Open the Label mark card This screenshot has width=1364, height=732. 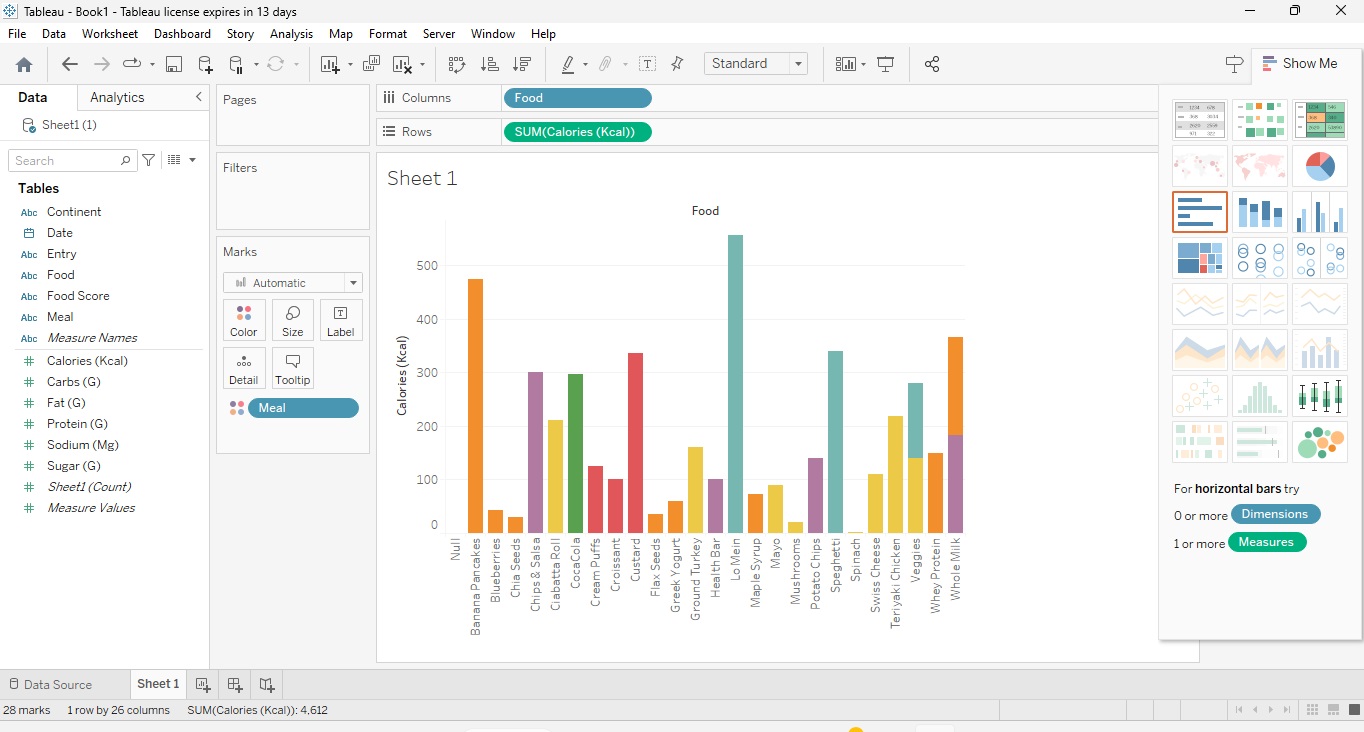click(x=341, y=320)
